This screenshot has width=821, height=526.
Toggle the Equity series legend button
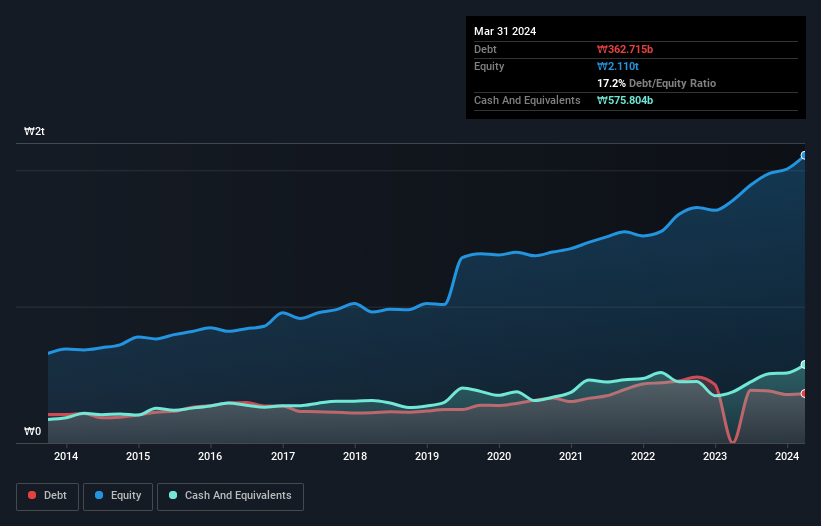click(118, 496)
